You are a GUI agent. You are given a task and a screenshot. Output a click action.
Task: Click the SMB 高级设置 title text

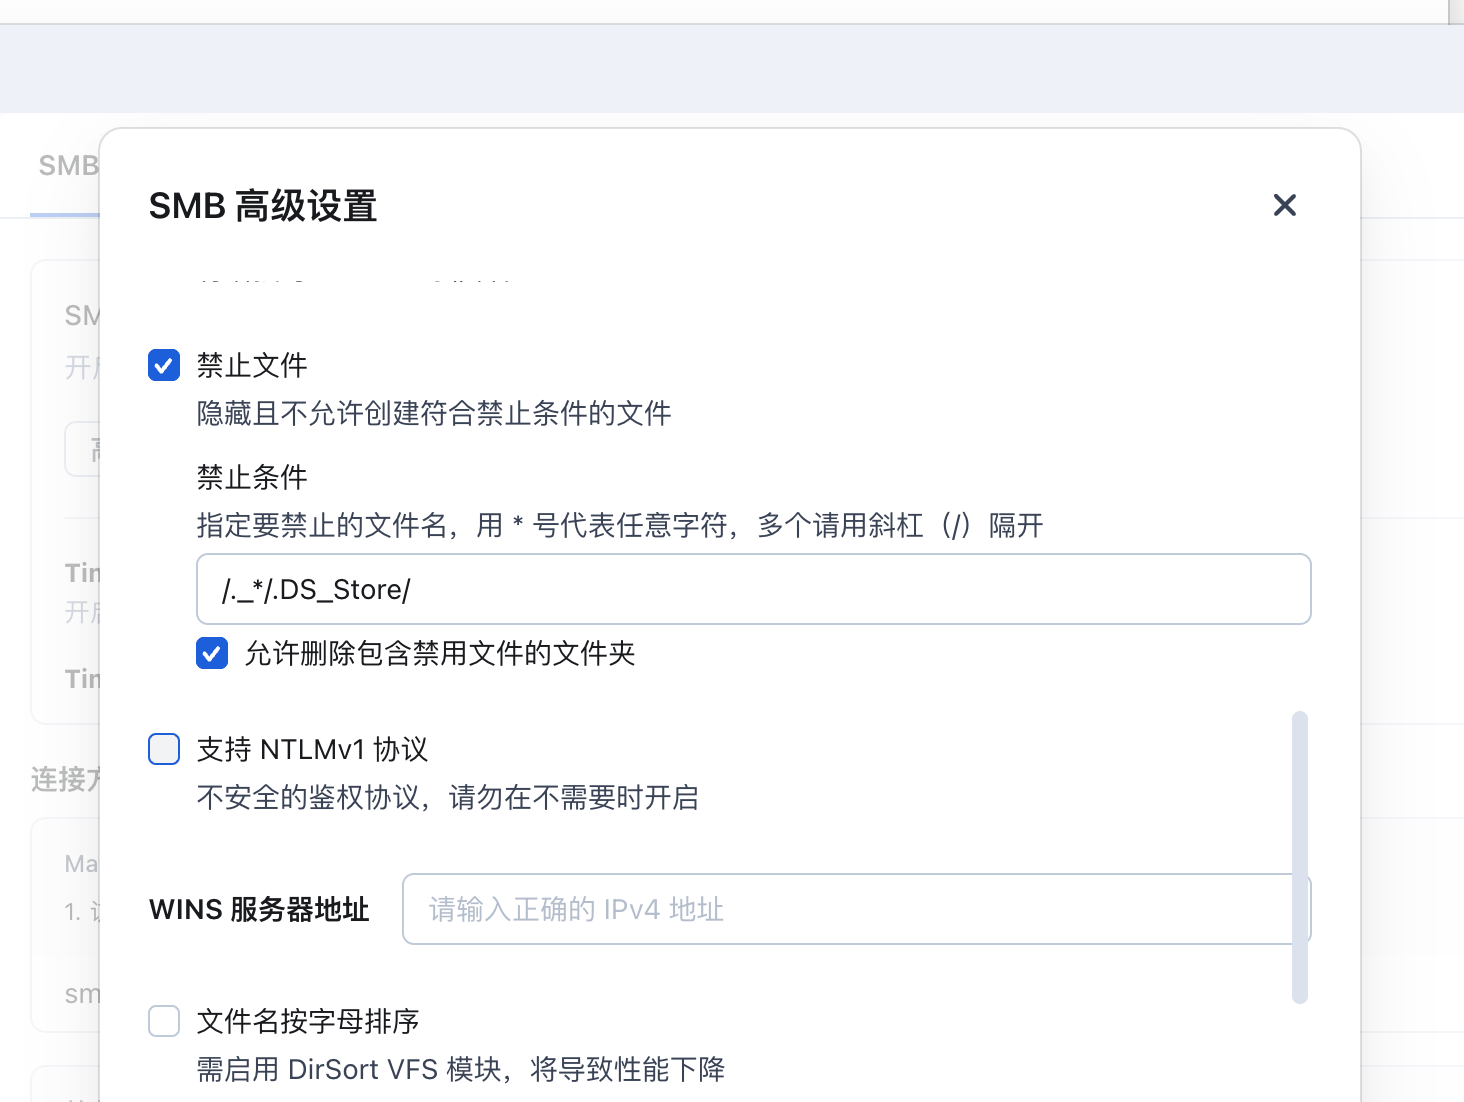click(262, 206)
